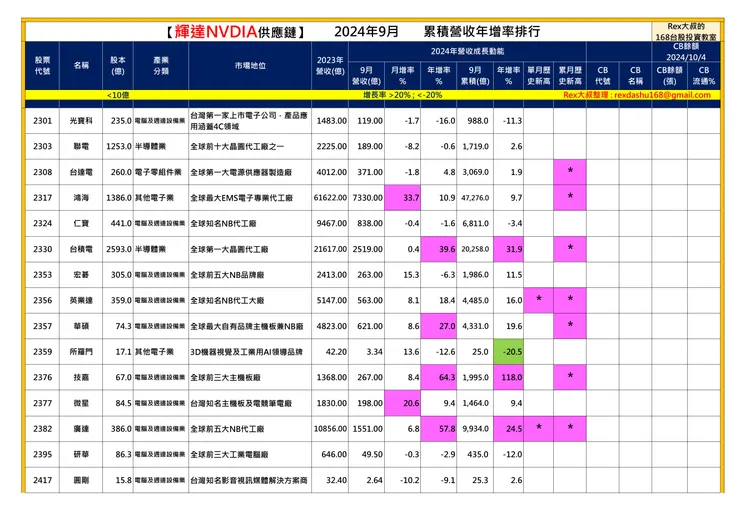
Task: Select stock code 2317 cell
Action: click(x=42, y=198)
